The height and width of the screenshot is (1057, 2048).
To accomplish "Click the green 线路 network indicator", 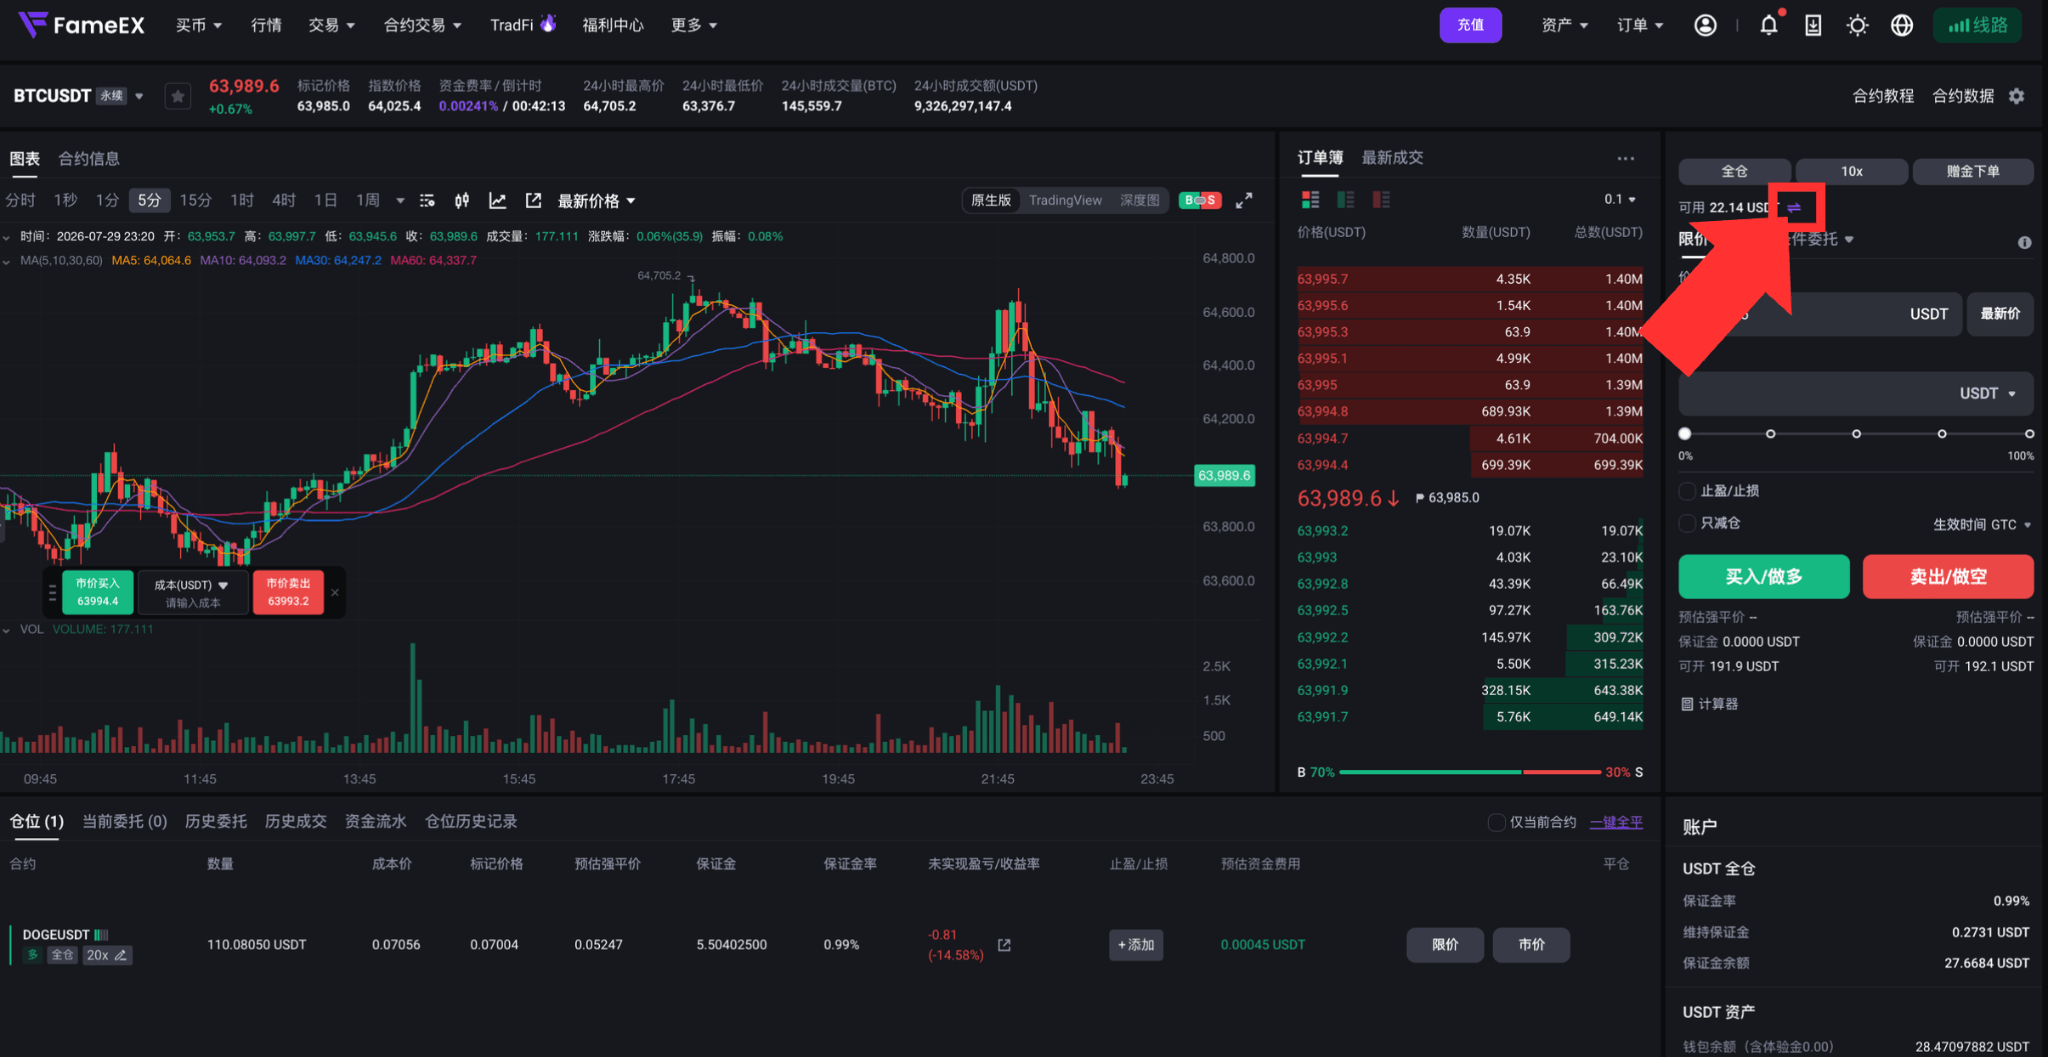I will (1977, 25).
